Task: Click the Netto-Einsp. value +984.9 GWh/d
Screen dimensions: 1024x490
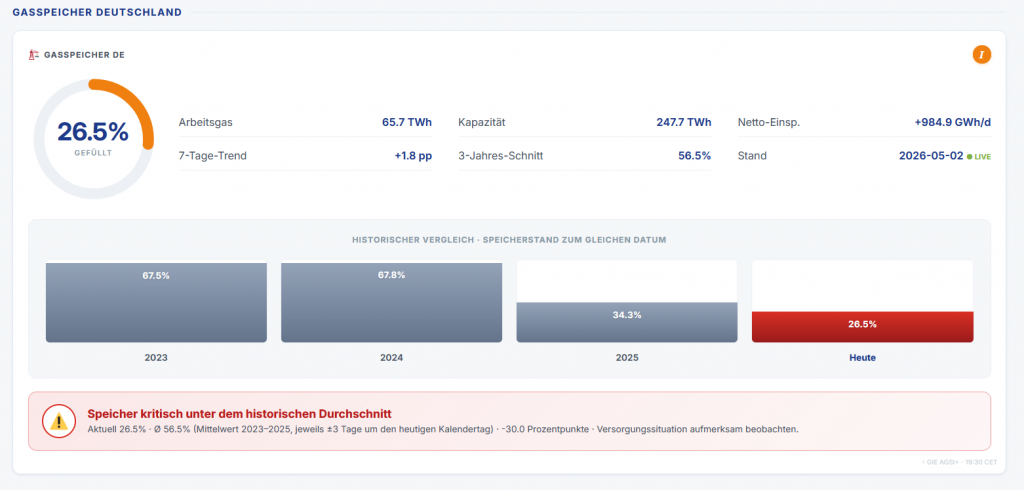Action: pyautogui.click(x=953, y=122)
